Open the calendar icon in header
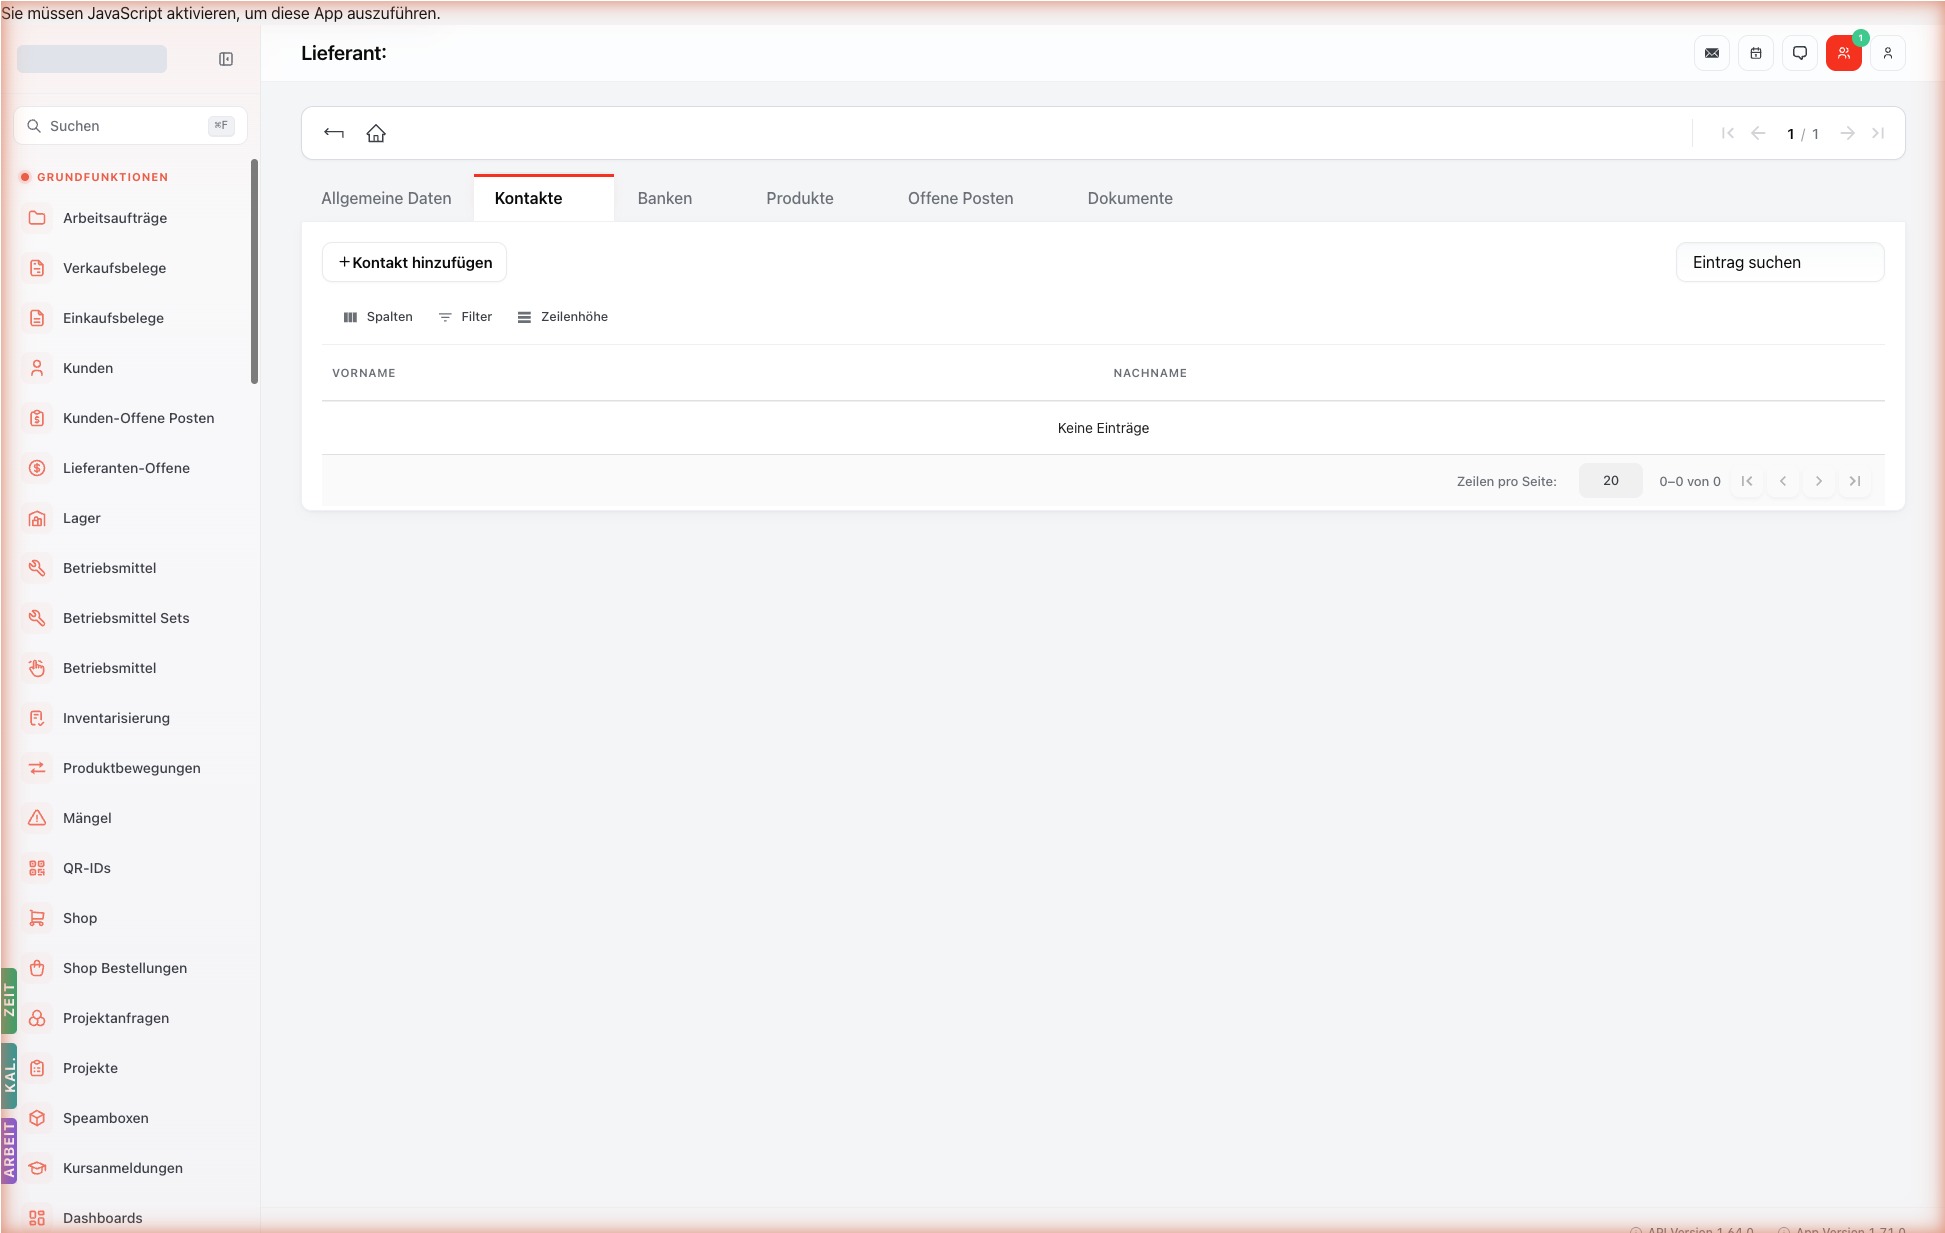The height and width of the screenshot is (1233, 1945). pyautogui.click(x=1756, y=53)
